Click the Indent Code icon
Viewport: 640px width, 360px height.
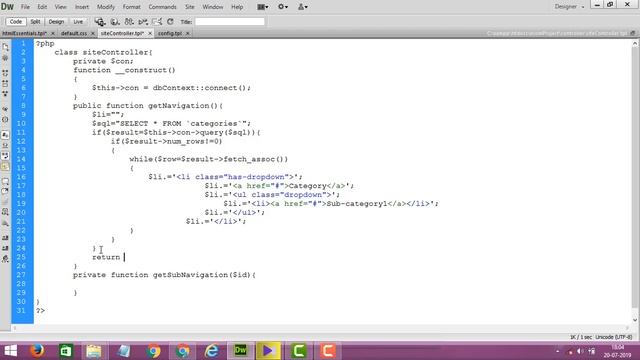click(5, 238)
